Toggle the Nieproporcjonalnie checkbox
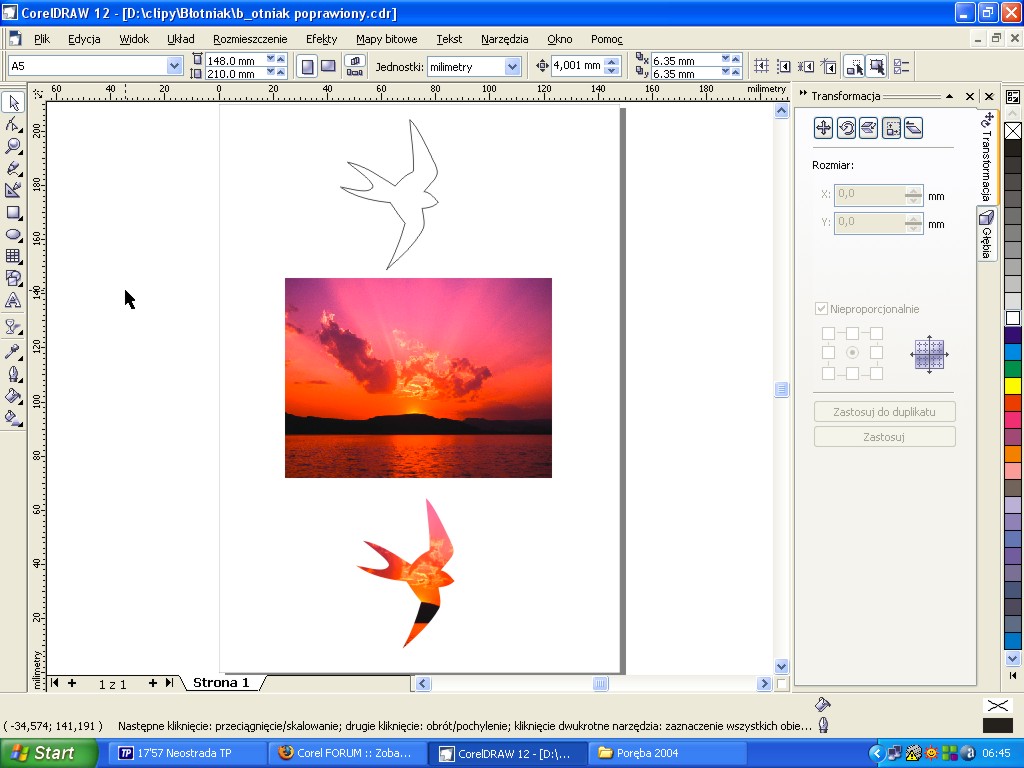1024x768 pixels. click(822, 309)
